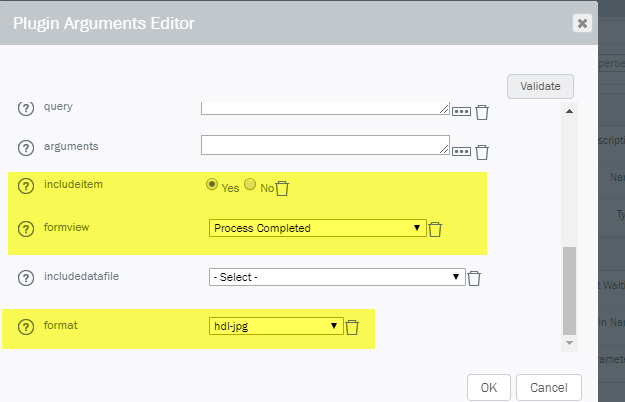625x402 pixels.
Task: Select Yes for includeitem
Action: pos(212,186)
